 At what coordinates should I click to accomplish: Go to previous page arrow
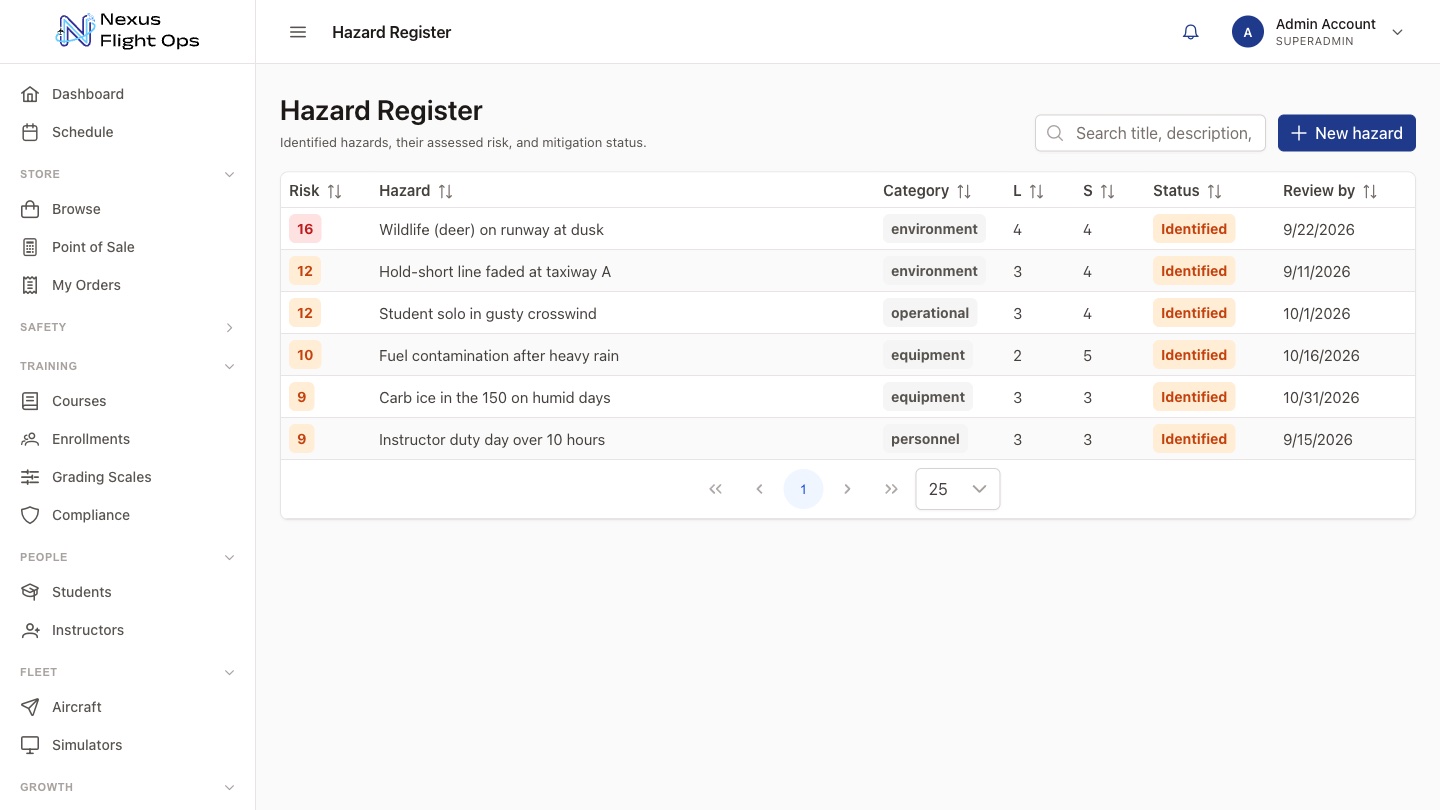759,489
